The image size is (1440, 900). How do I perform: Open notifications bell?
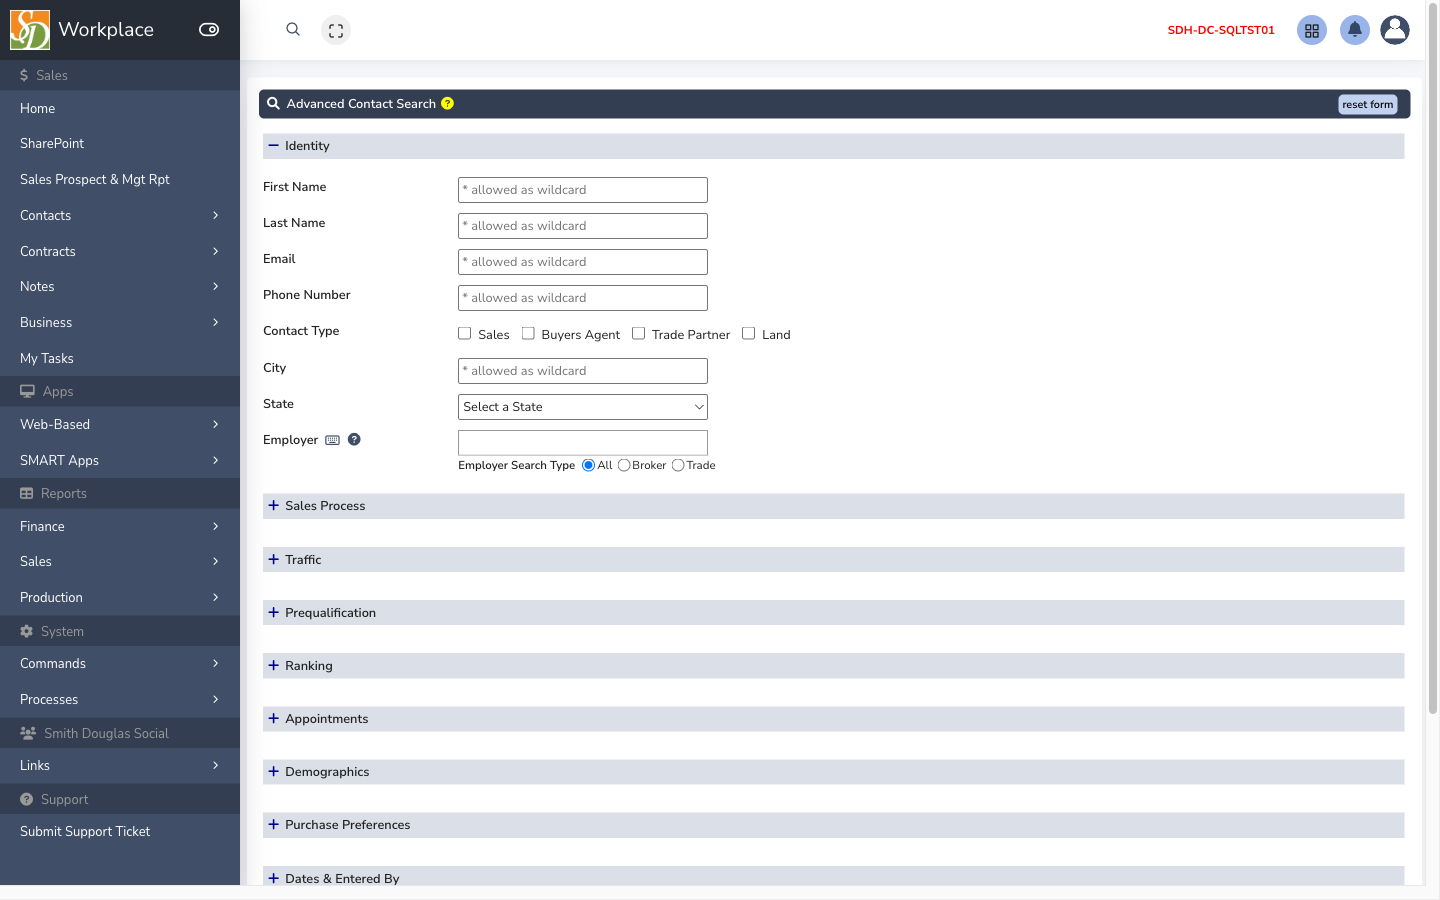[1355, 30]
